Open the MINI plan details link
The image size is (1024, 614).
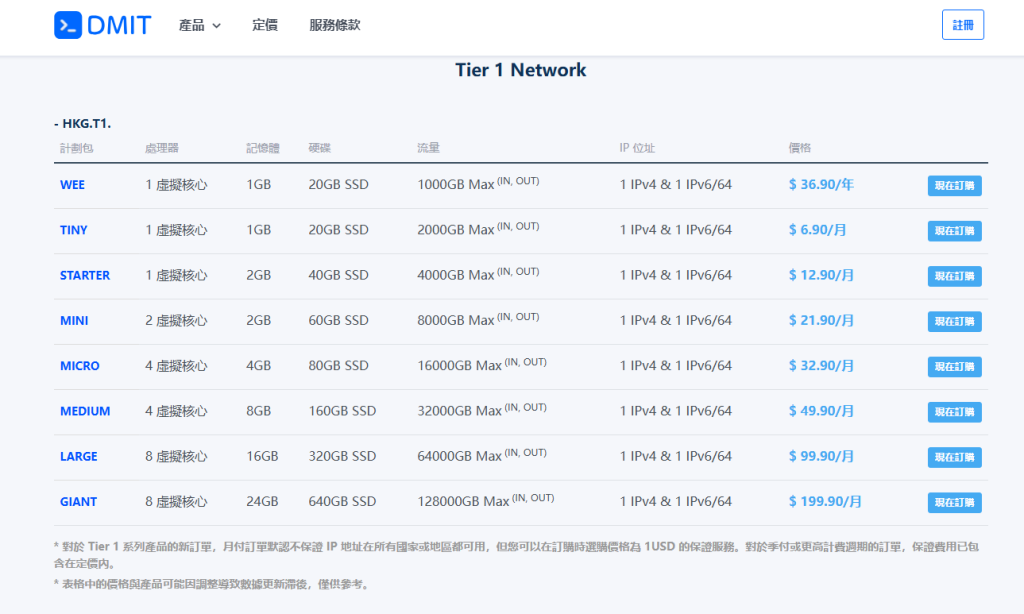point(73,320)
